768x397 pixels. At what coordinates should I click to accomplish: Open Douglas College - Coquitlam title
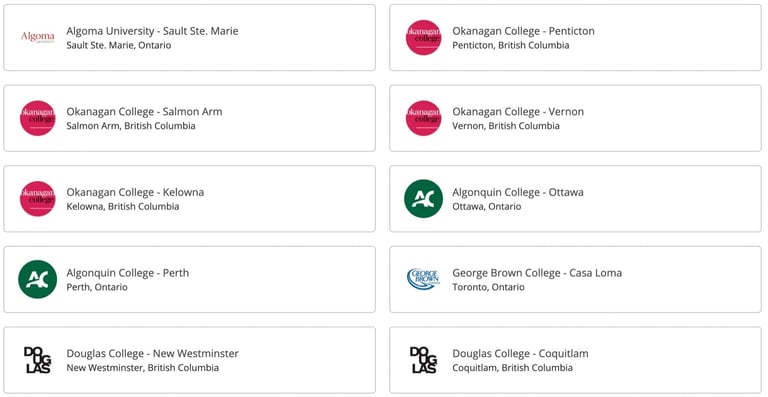(x=520, y=353)
